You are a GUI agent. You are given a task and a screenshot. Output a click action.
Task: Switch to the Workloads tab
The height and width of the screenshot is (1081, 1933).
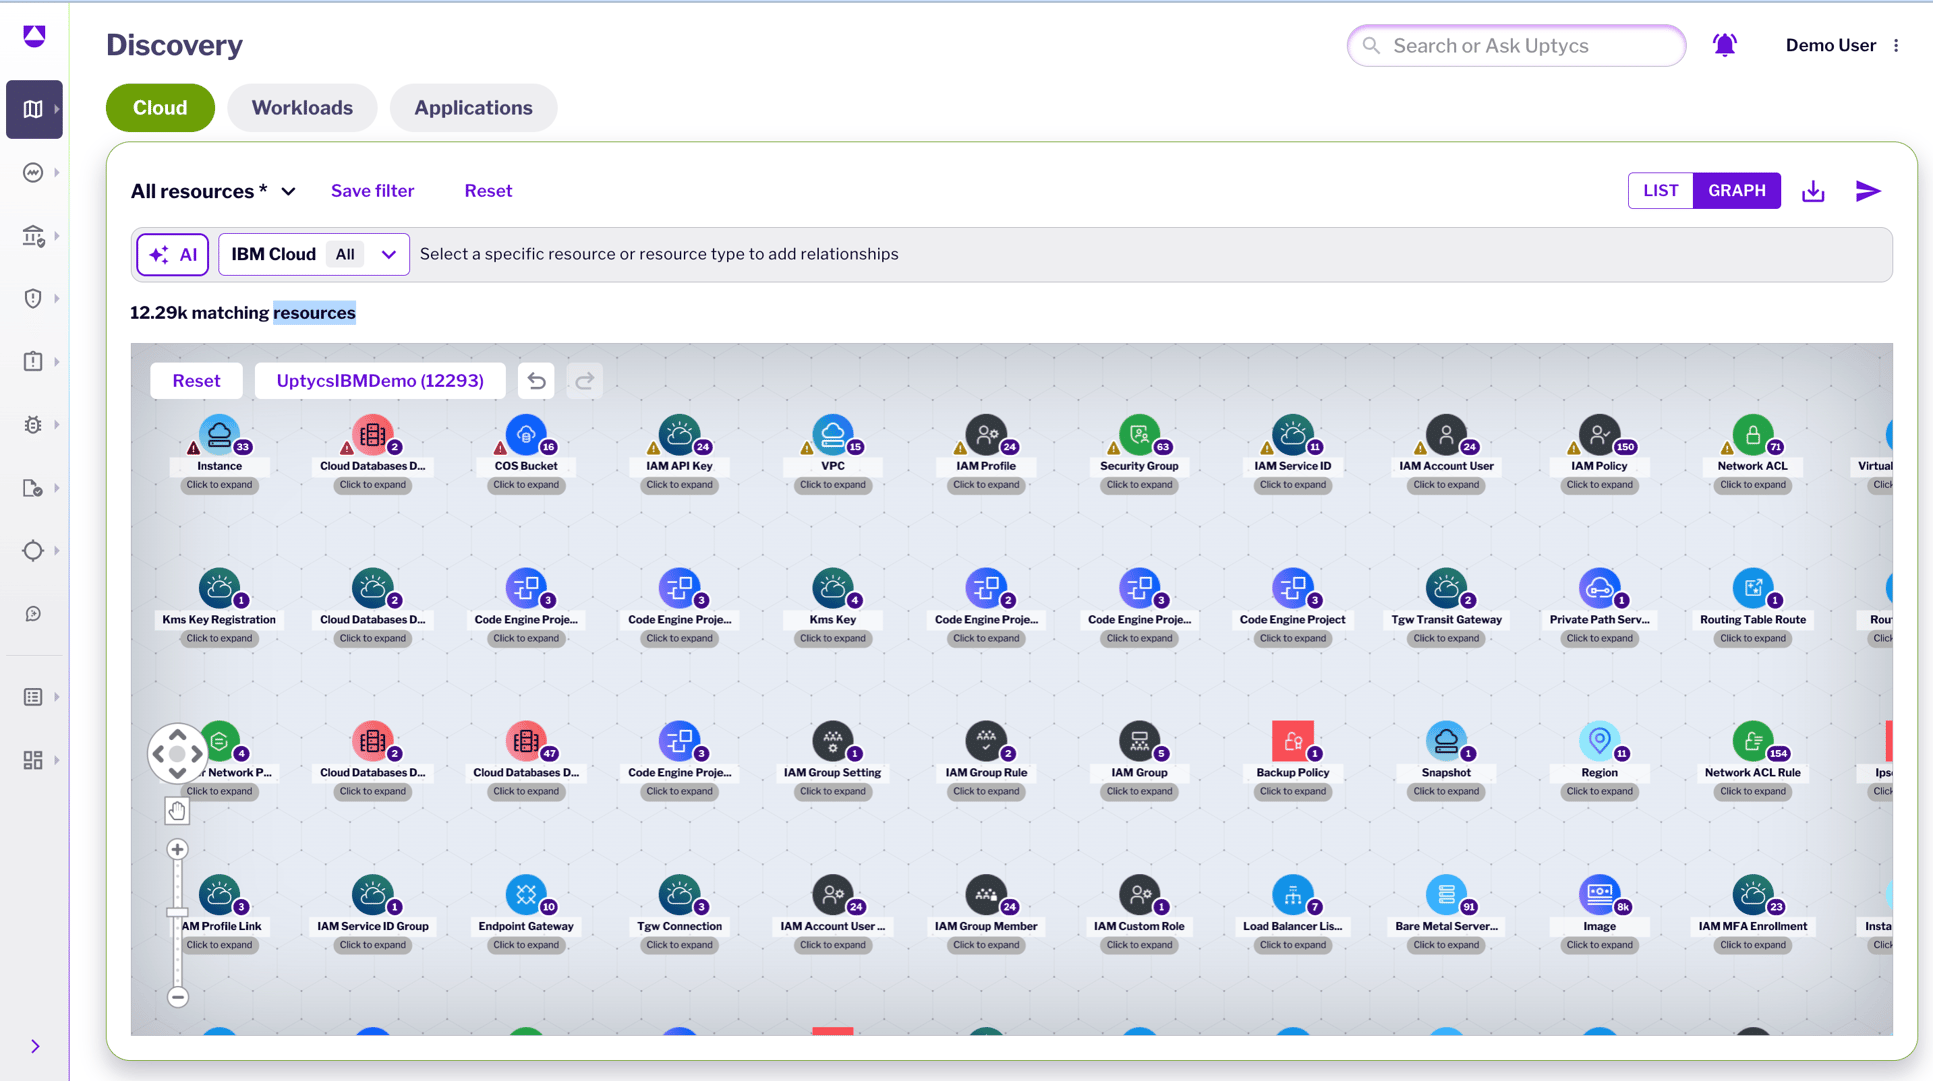302,107
